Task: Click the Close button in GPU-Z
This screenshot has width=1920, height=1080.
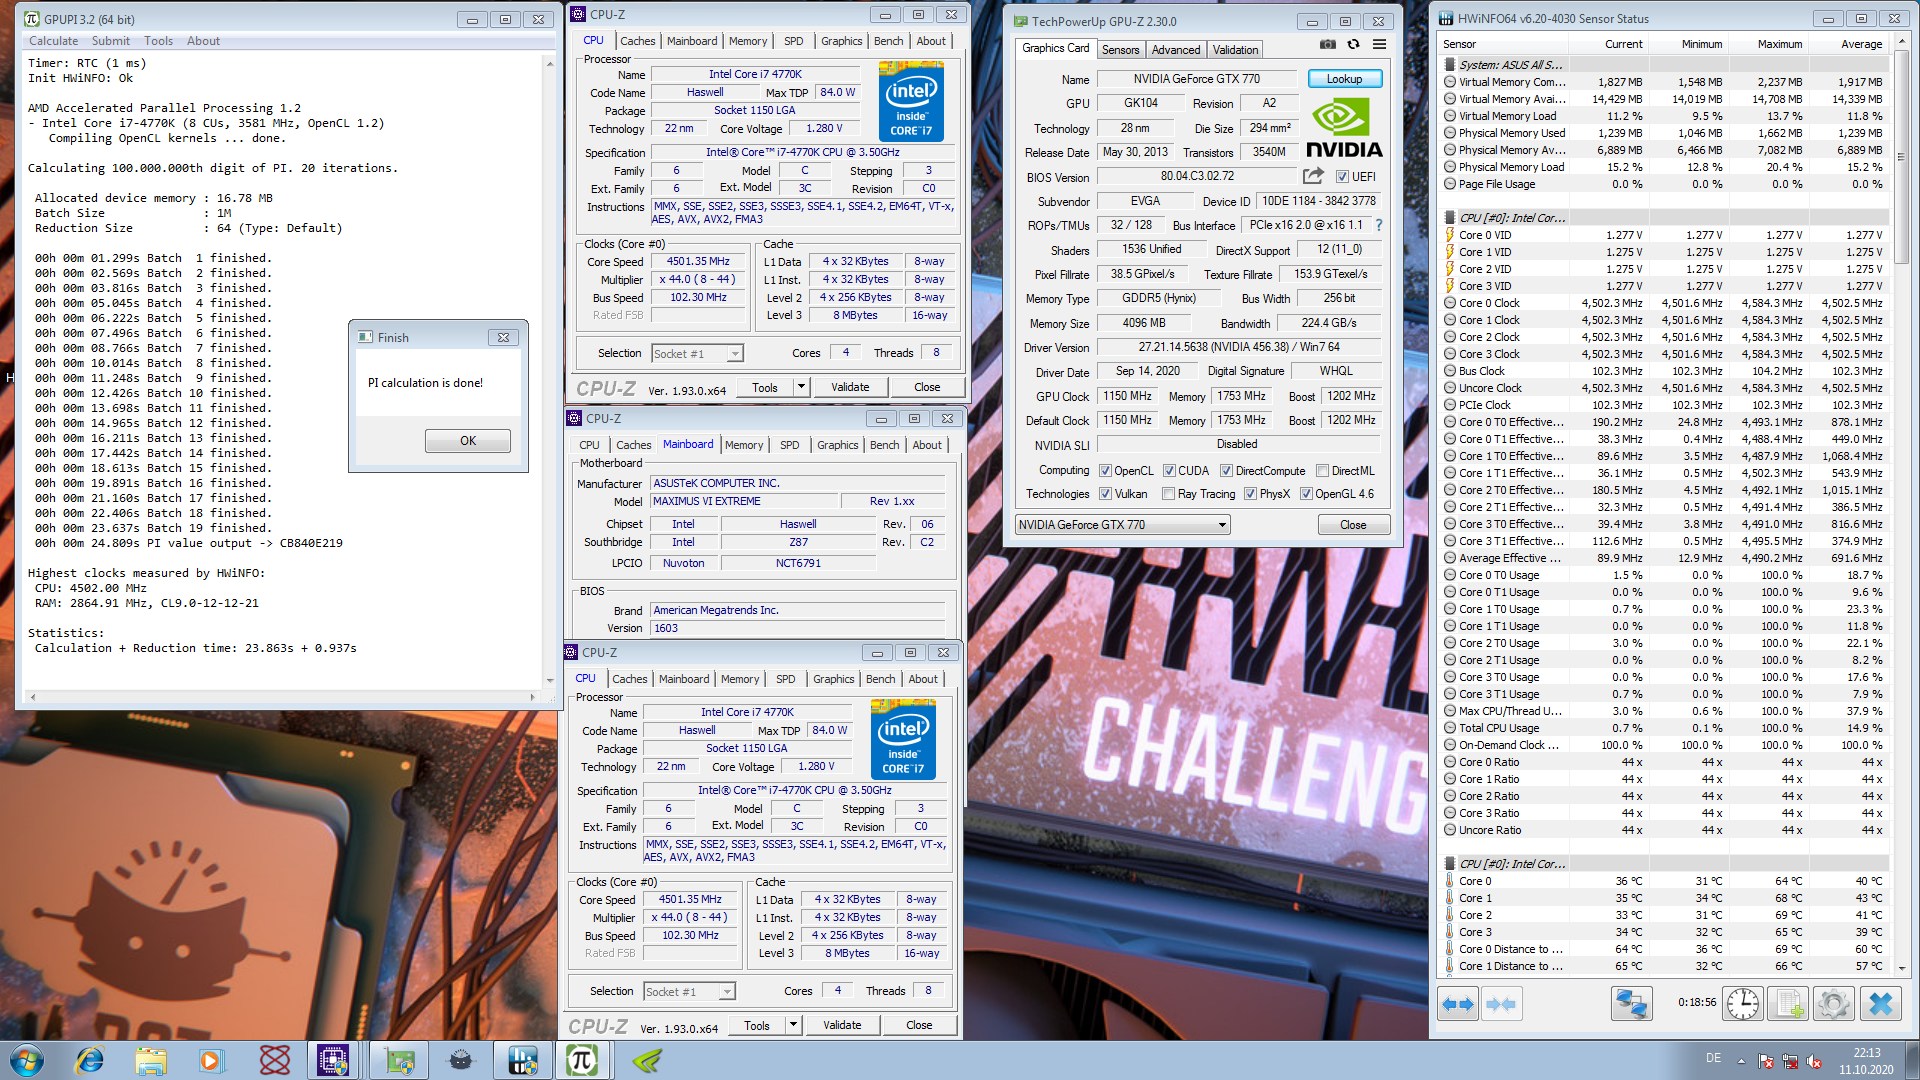Action: pyautogui.click(x=1353, y=525)
